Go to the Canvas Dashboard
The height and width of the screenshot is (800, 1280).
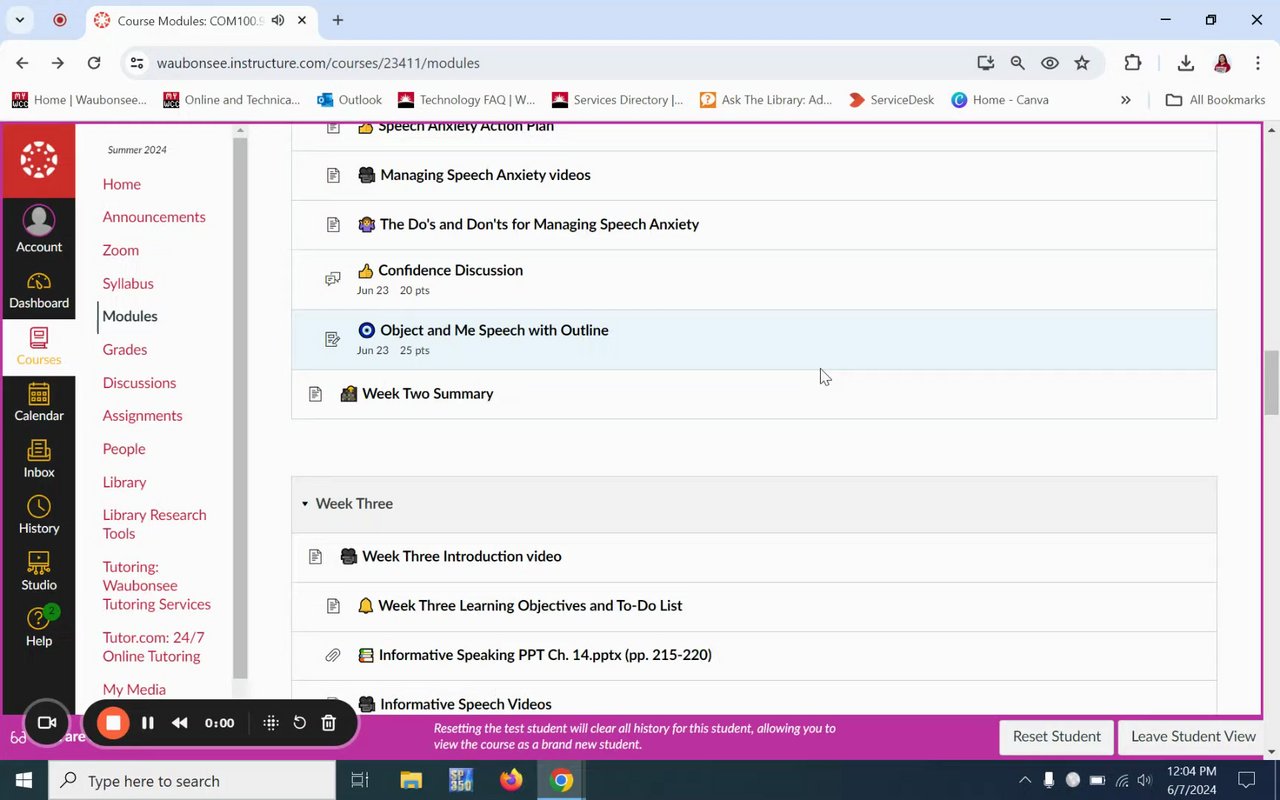pyautogui.click(x=39, y=291)
